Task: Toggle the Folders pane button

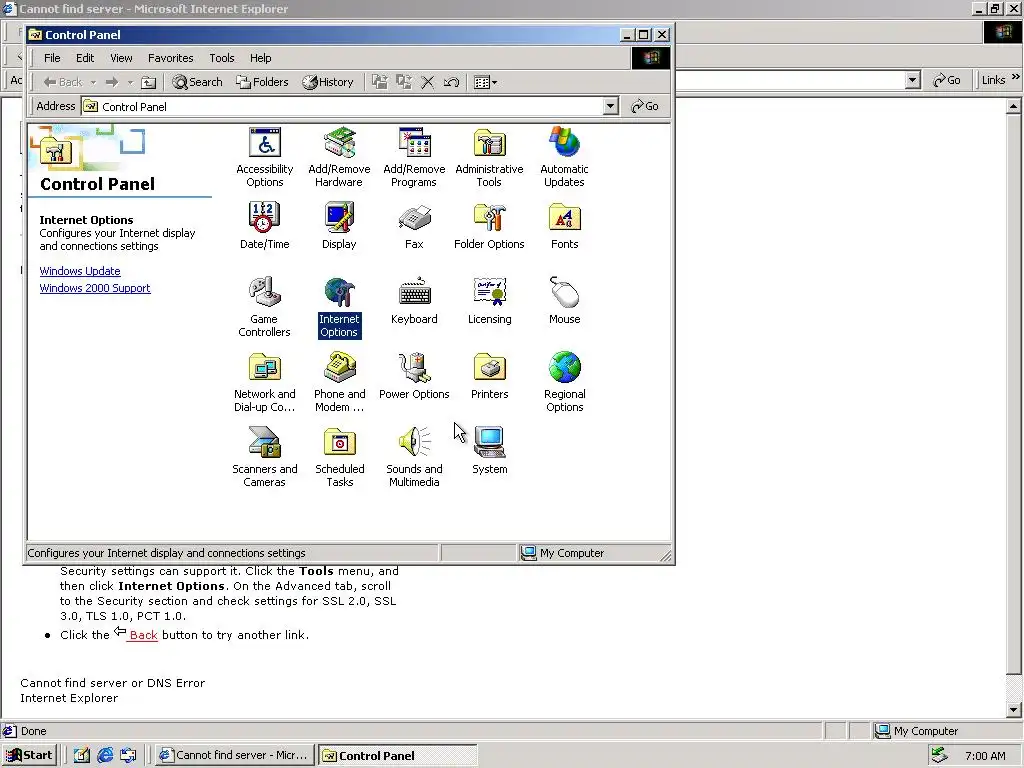Action: [263, 82]
